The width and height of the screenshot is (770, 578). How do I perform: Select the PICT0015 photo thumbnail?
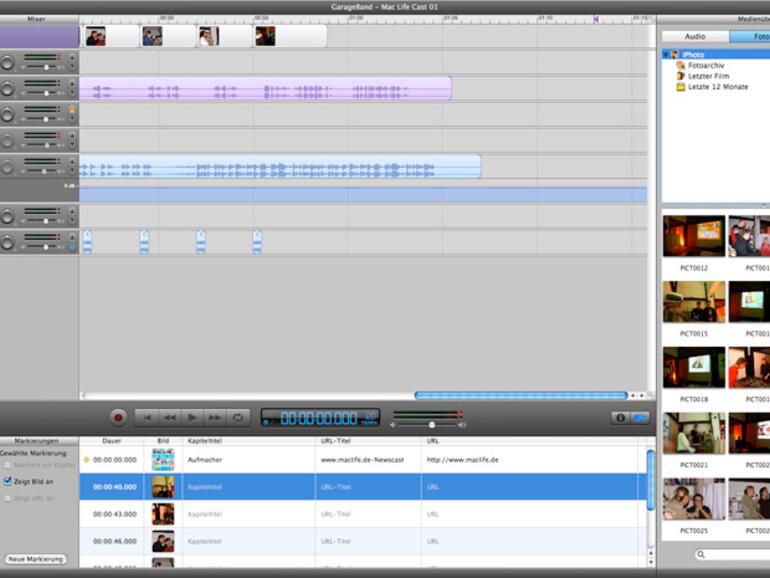tap(693, 302)
